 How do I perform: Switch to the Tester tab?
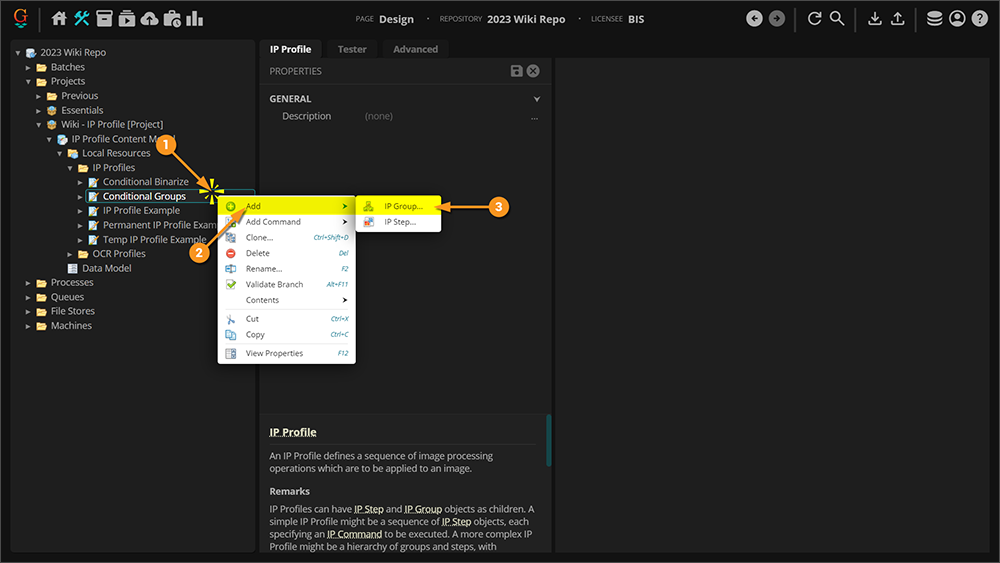tap(352, 49)
